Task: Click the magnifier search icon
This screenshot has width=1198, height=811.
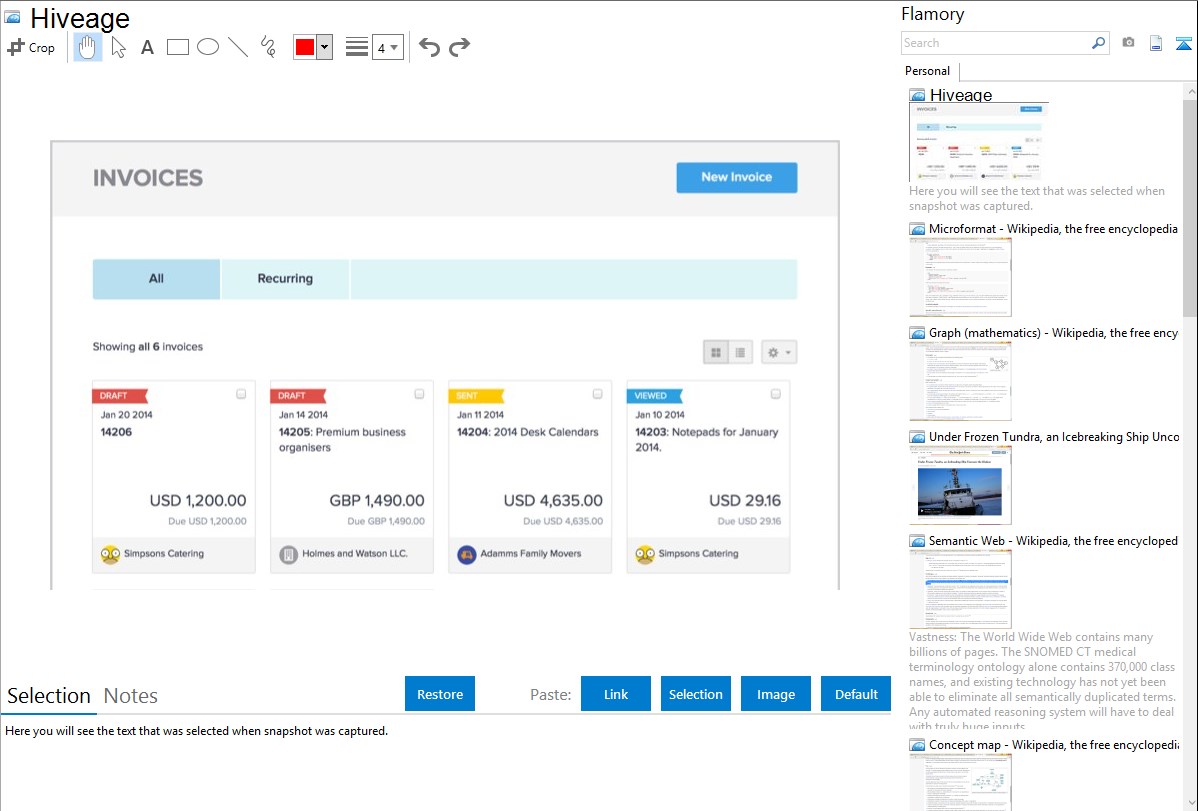Action: point(1098,43)
